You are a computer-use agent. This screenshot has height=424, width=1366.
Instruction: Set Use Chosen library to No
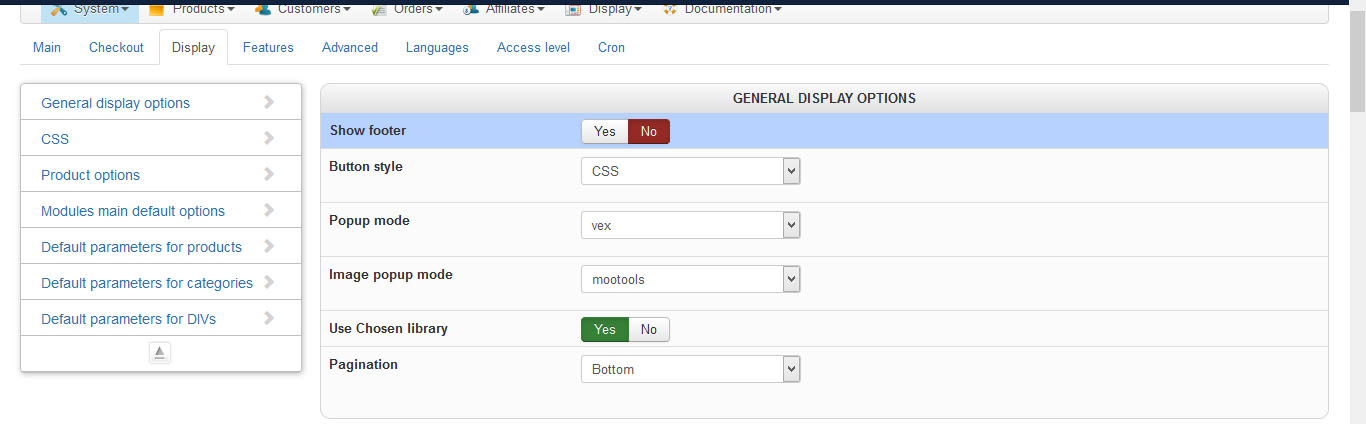(649, 329)
